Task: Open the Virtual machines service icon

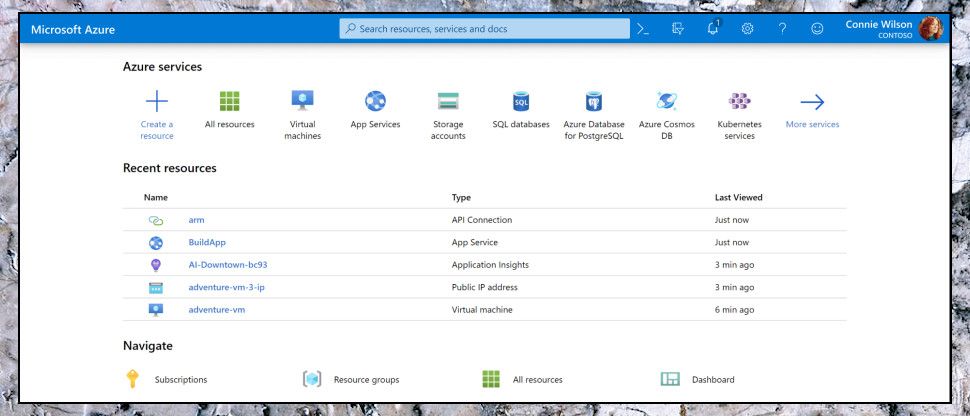Action: (303, 100)
